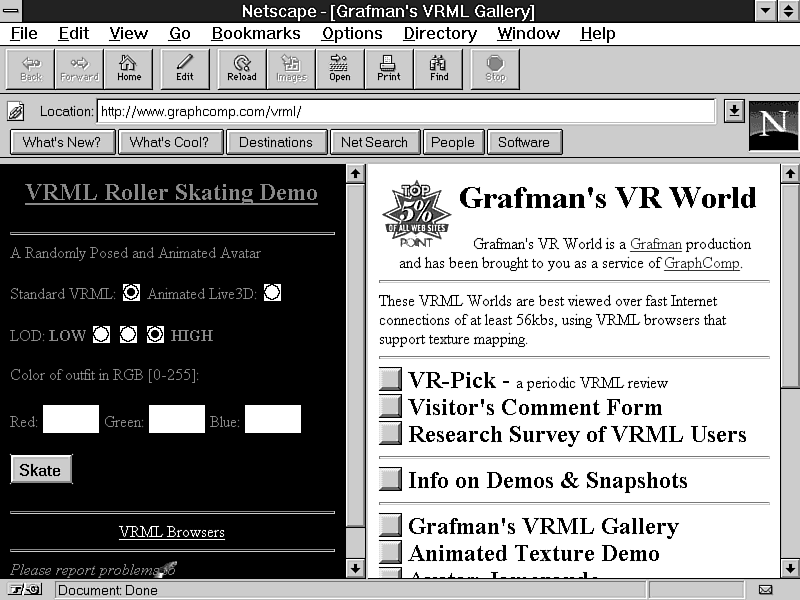Click the Home toolbar icon

[129, 68]
